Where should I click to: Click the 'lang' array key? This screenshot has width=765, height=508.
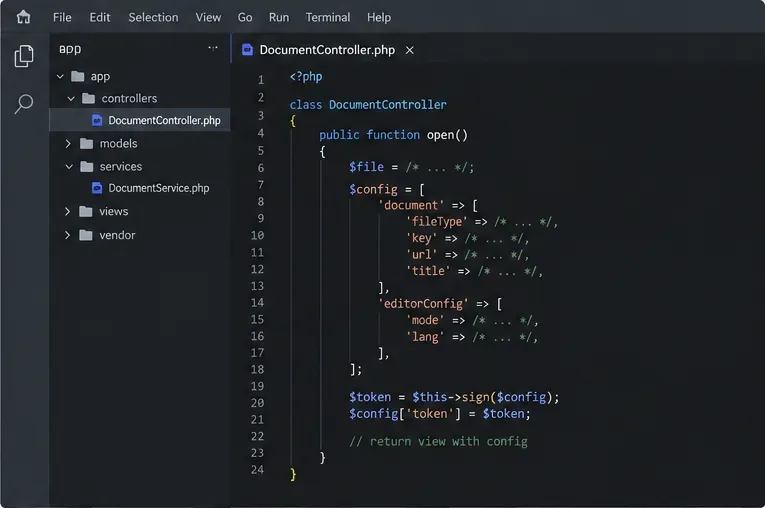coord(425,337)
